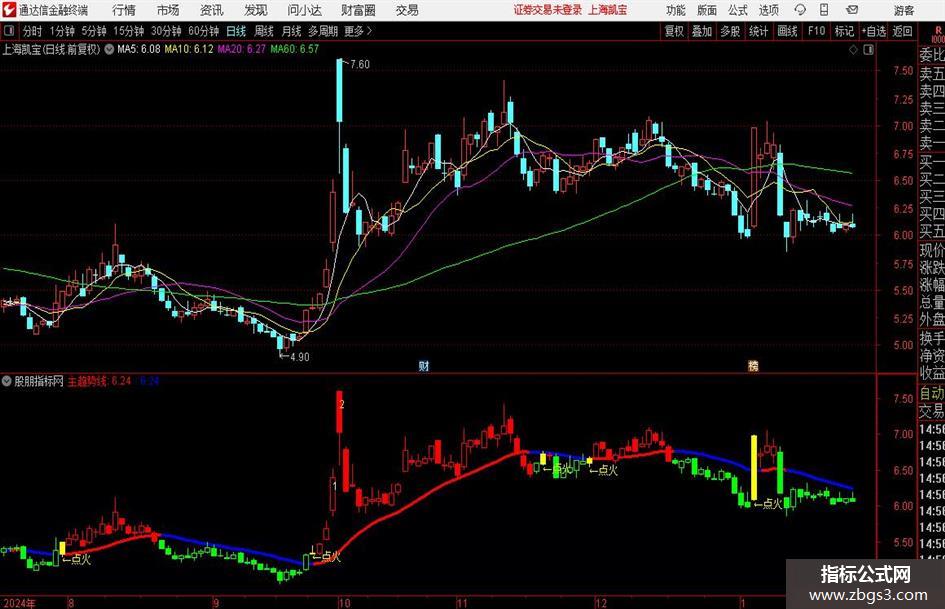Click the MA5: 6.08 legend value

[139, 49]
